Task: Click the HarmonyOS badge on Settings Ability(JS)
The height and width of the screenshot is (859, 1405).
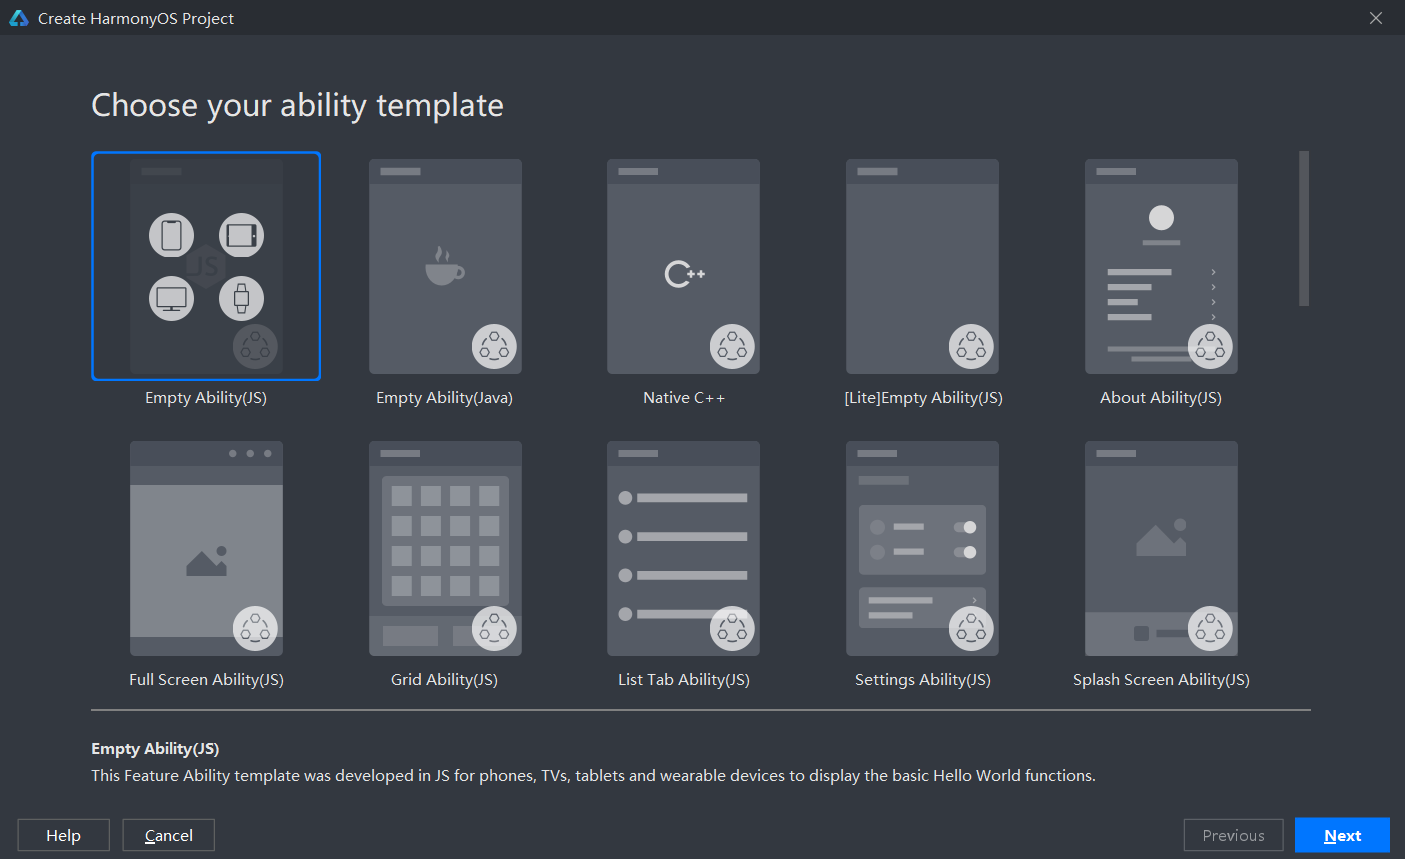Action: click(971, 629)
